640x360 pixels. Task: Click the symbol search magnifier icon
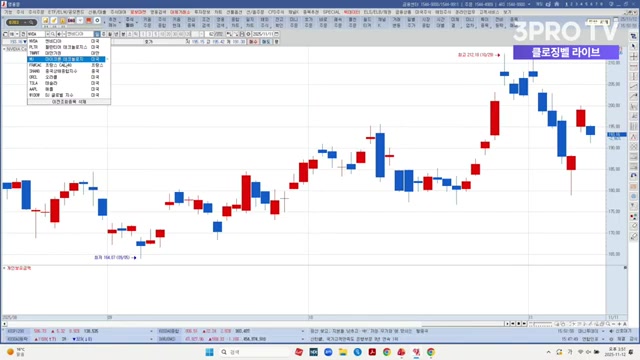point(53,34)
